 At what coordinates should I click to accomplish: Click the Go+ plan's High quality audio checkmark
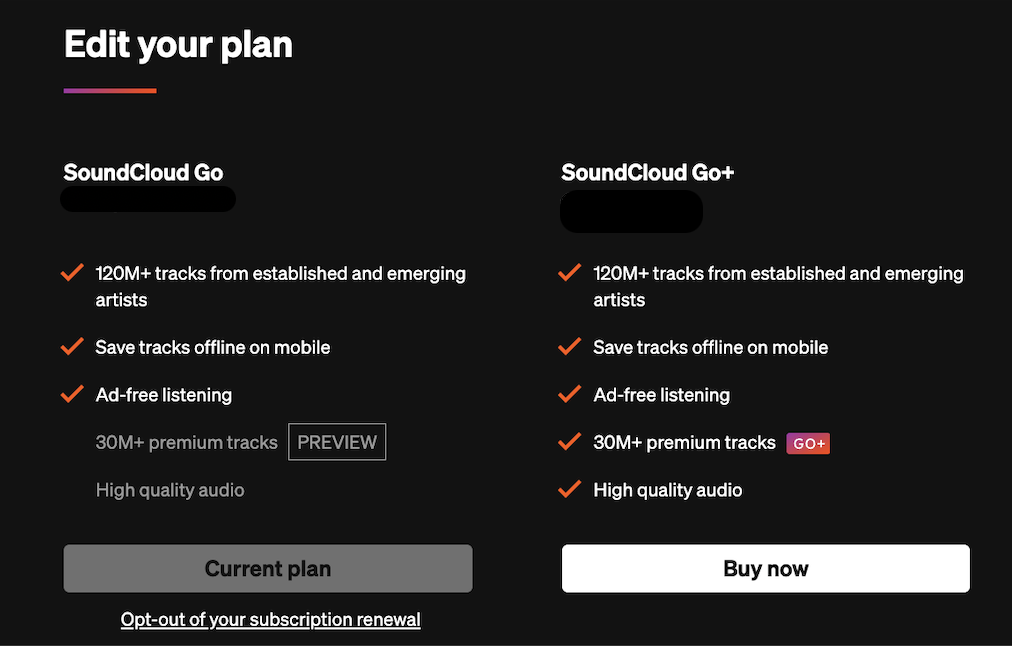pyautogui.click(x=569, y=489)
